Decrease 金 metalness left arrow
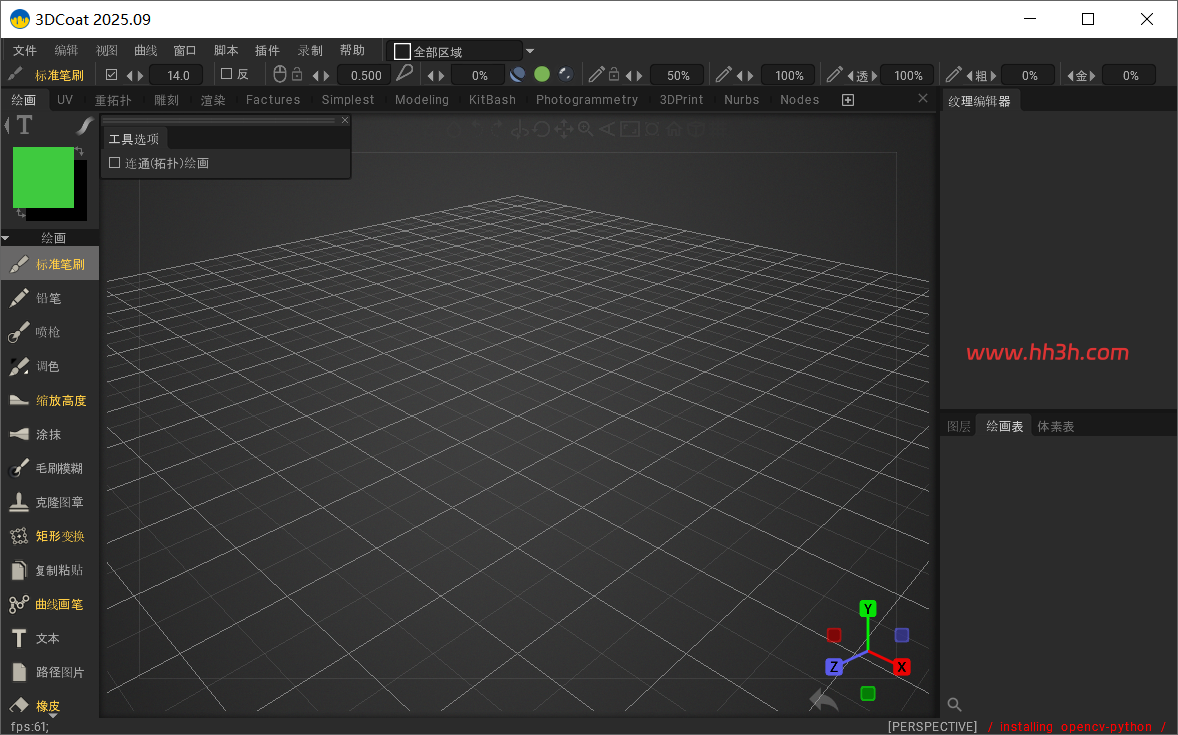 pyautogui.click(x=1071, y=75)
